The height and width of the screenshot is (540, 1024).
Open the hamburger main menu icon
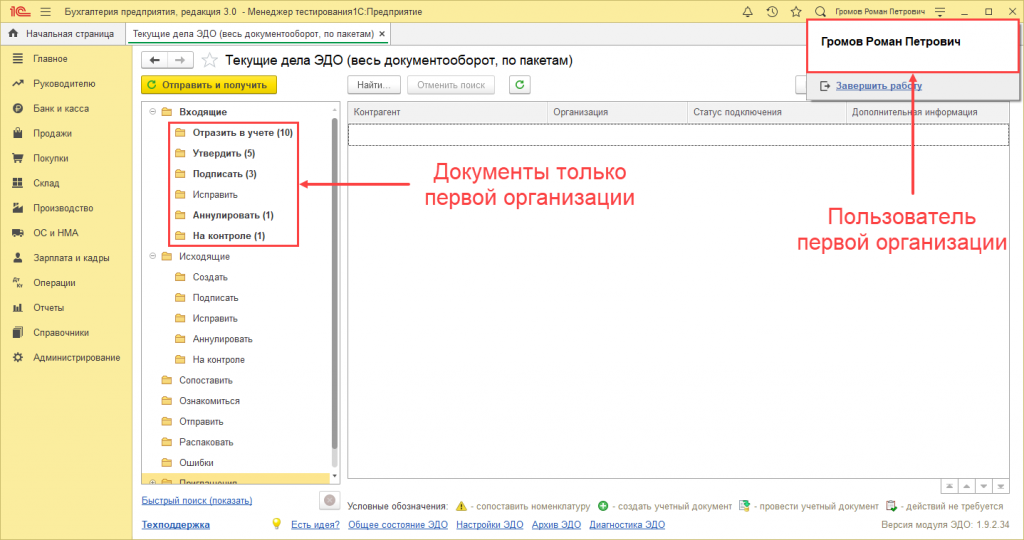click(45, 12)
